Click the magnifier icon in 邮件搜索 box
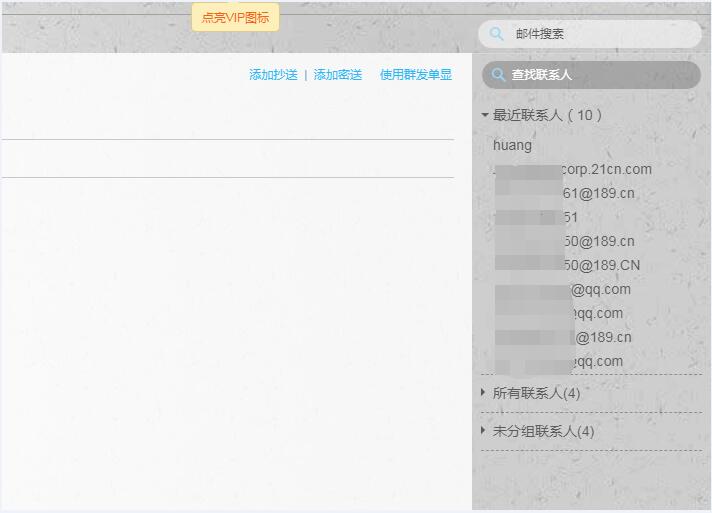The image size is (712, 513). (496, 34)
